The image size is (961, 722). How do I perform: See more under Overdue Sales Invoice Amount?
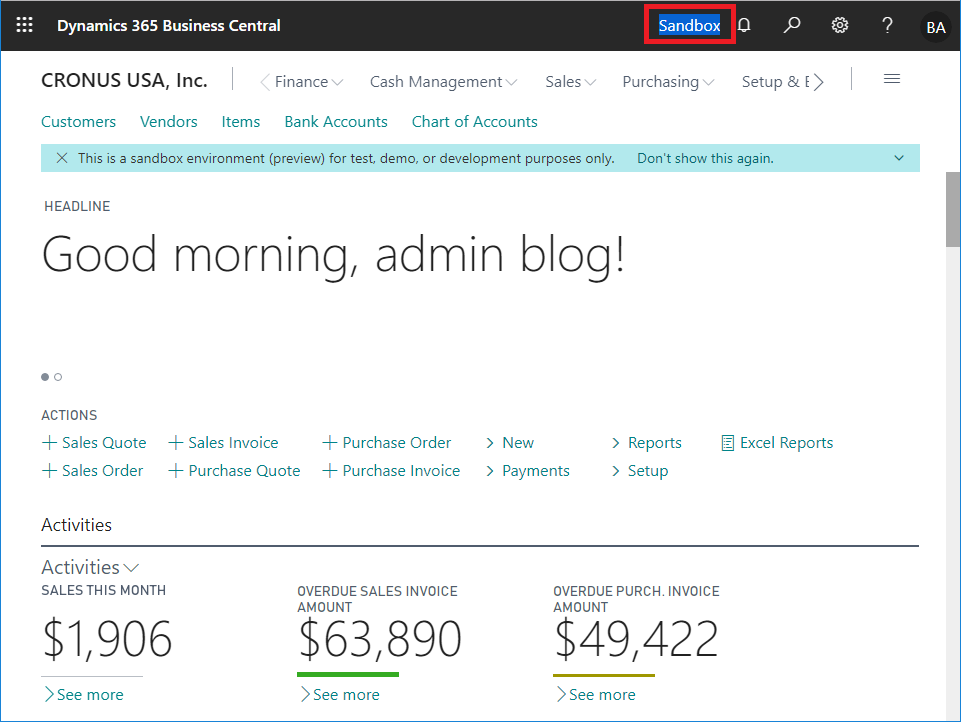(x=340, y=694)
